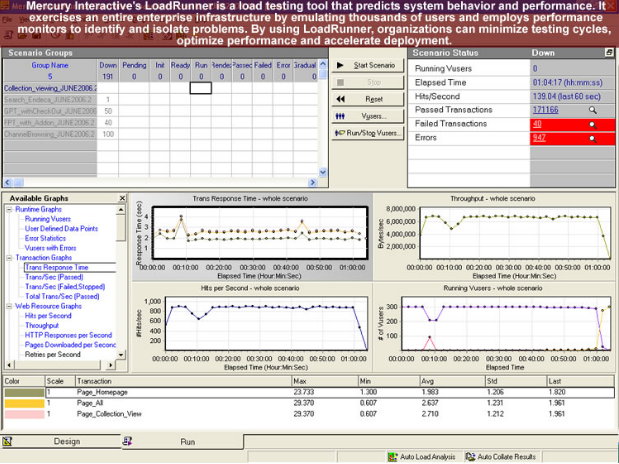Image resolution: width=619 pixels, height=464 pixels.
Task: Select FPT_with_Addon_JUNE2006 group row
Action: click(50, 123)
